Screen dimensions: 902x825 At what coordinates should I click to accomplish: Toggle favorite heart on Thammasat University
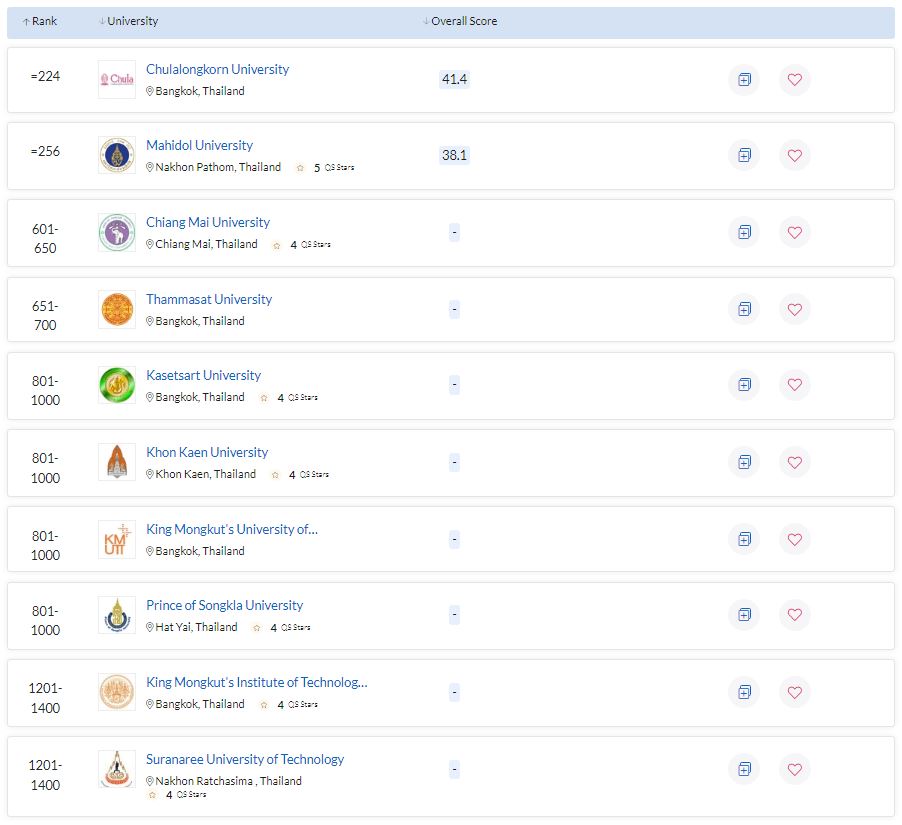pyautogui.click(x=794, y=310)
